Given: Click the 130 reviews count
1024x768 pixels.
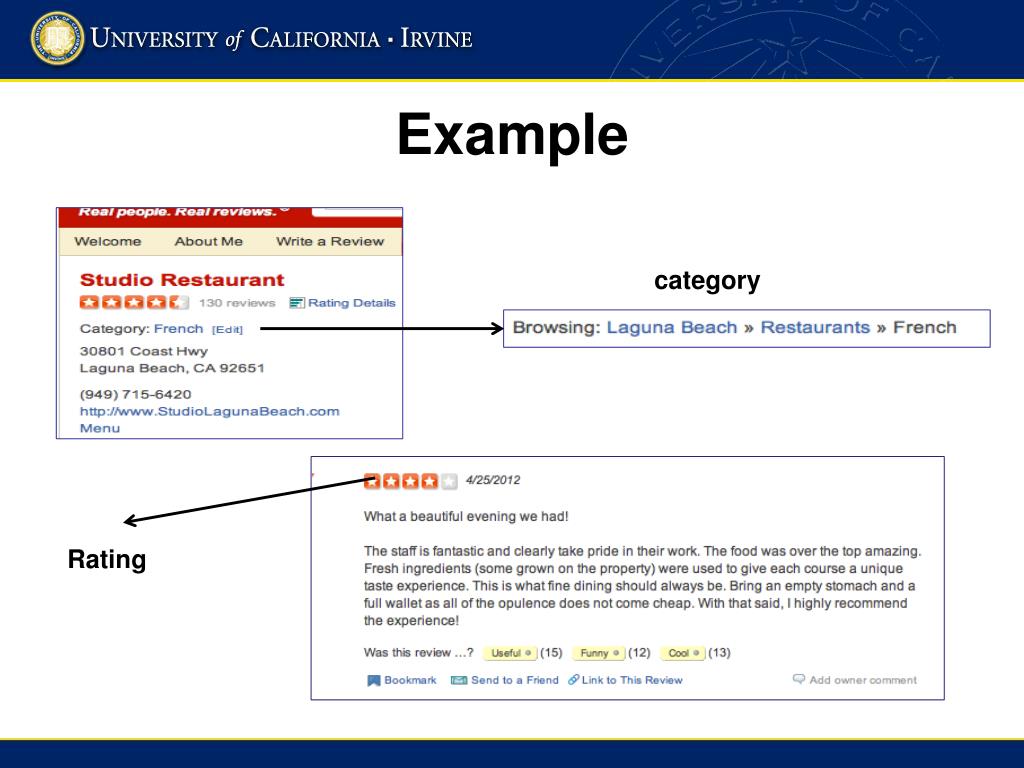Looking at the screenshot, I should point(237,303).
